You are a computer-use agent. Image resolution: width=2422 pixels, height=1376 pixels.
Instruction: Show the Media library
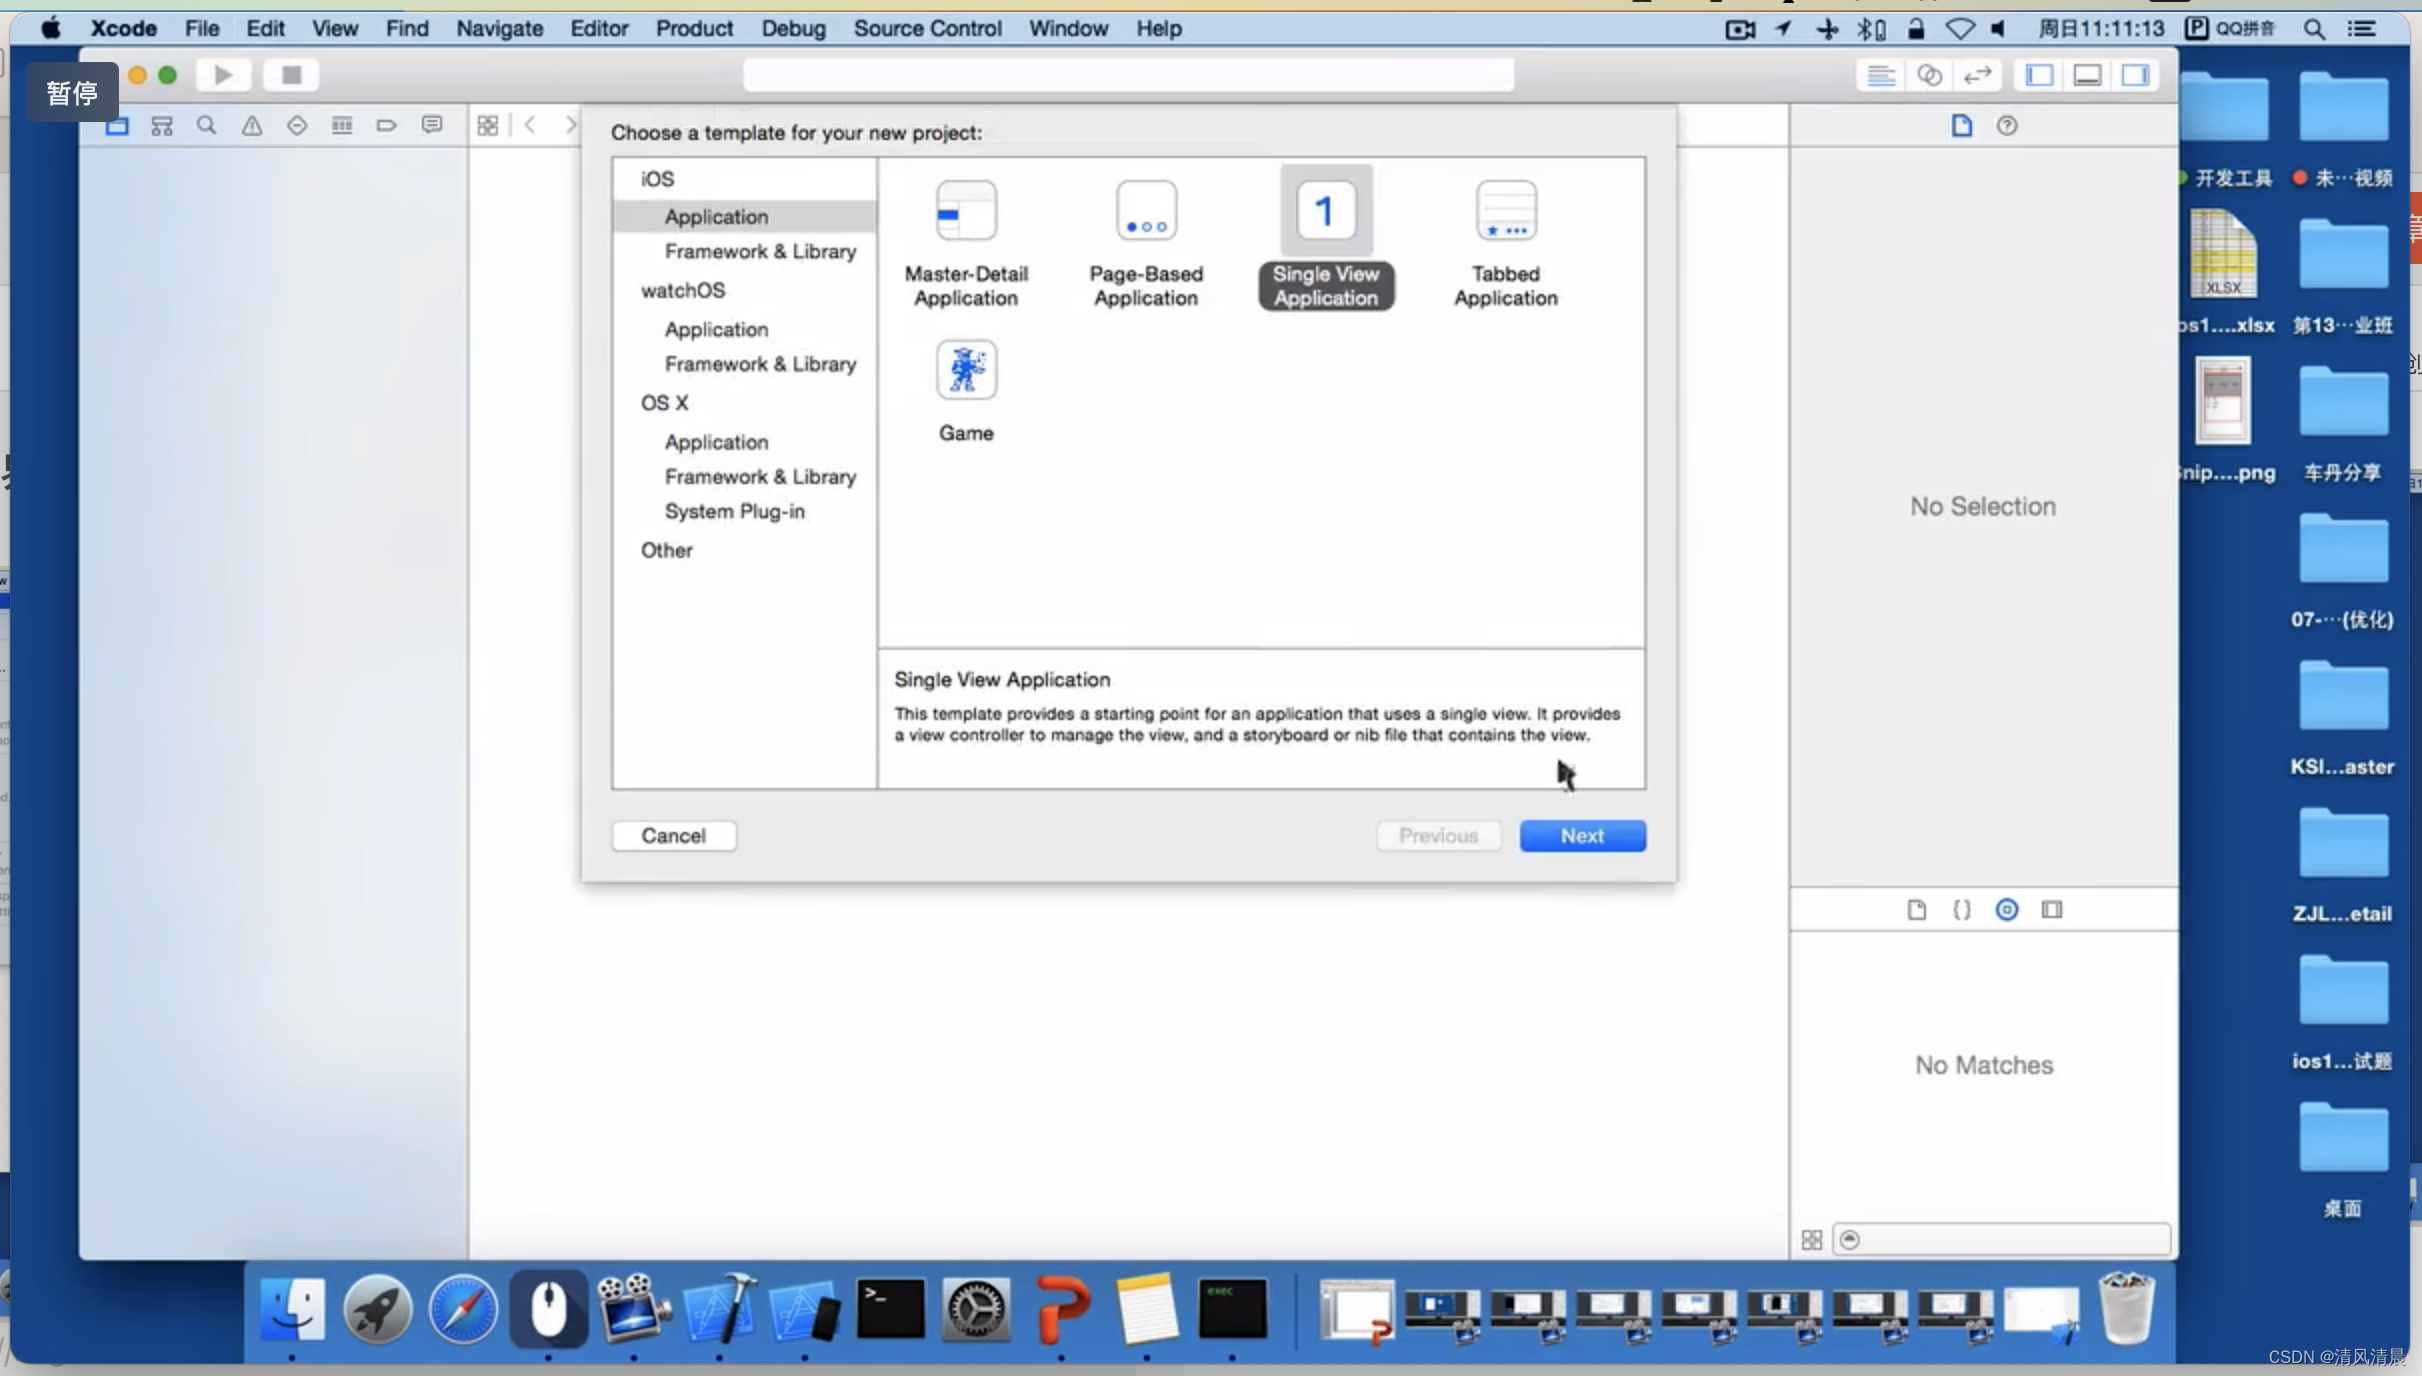pos(2052,909)
